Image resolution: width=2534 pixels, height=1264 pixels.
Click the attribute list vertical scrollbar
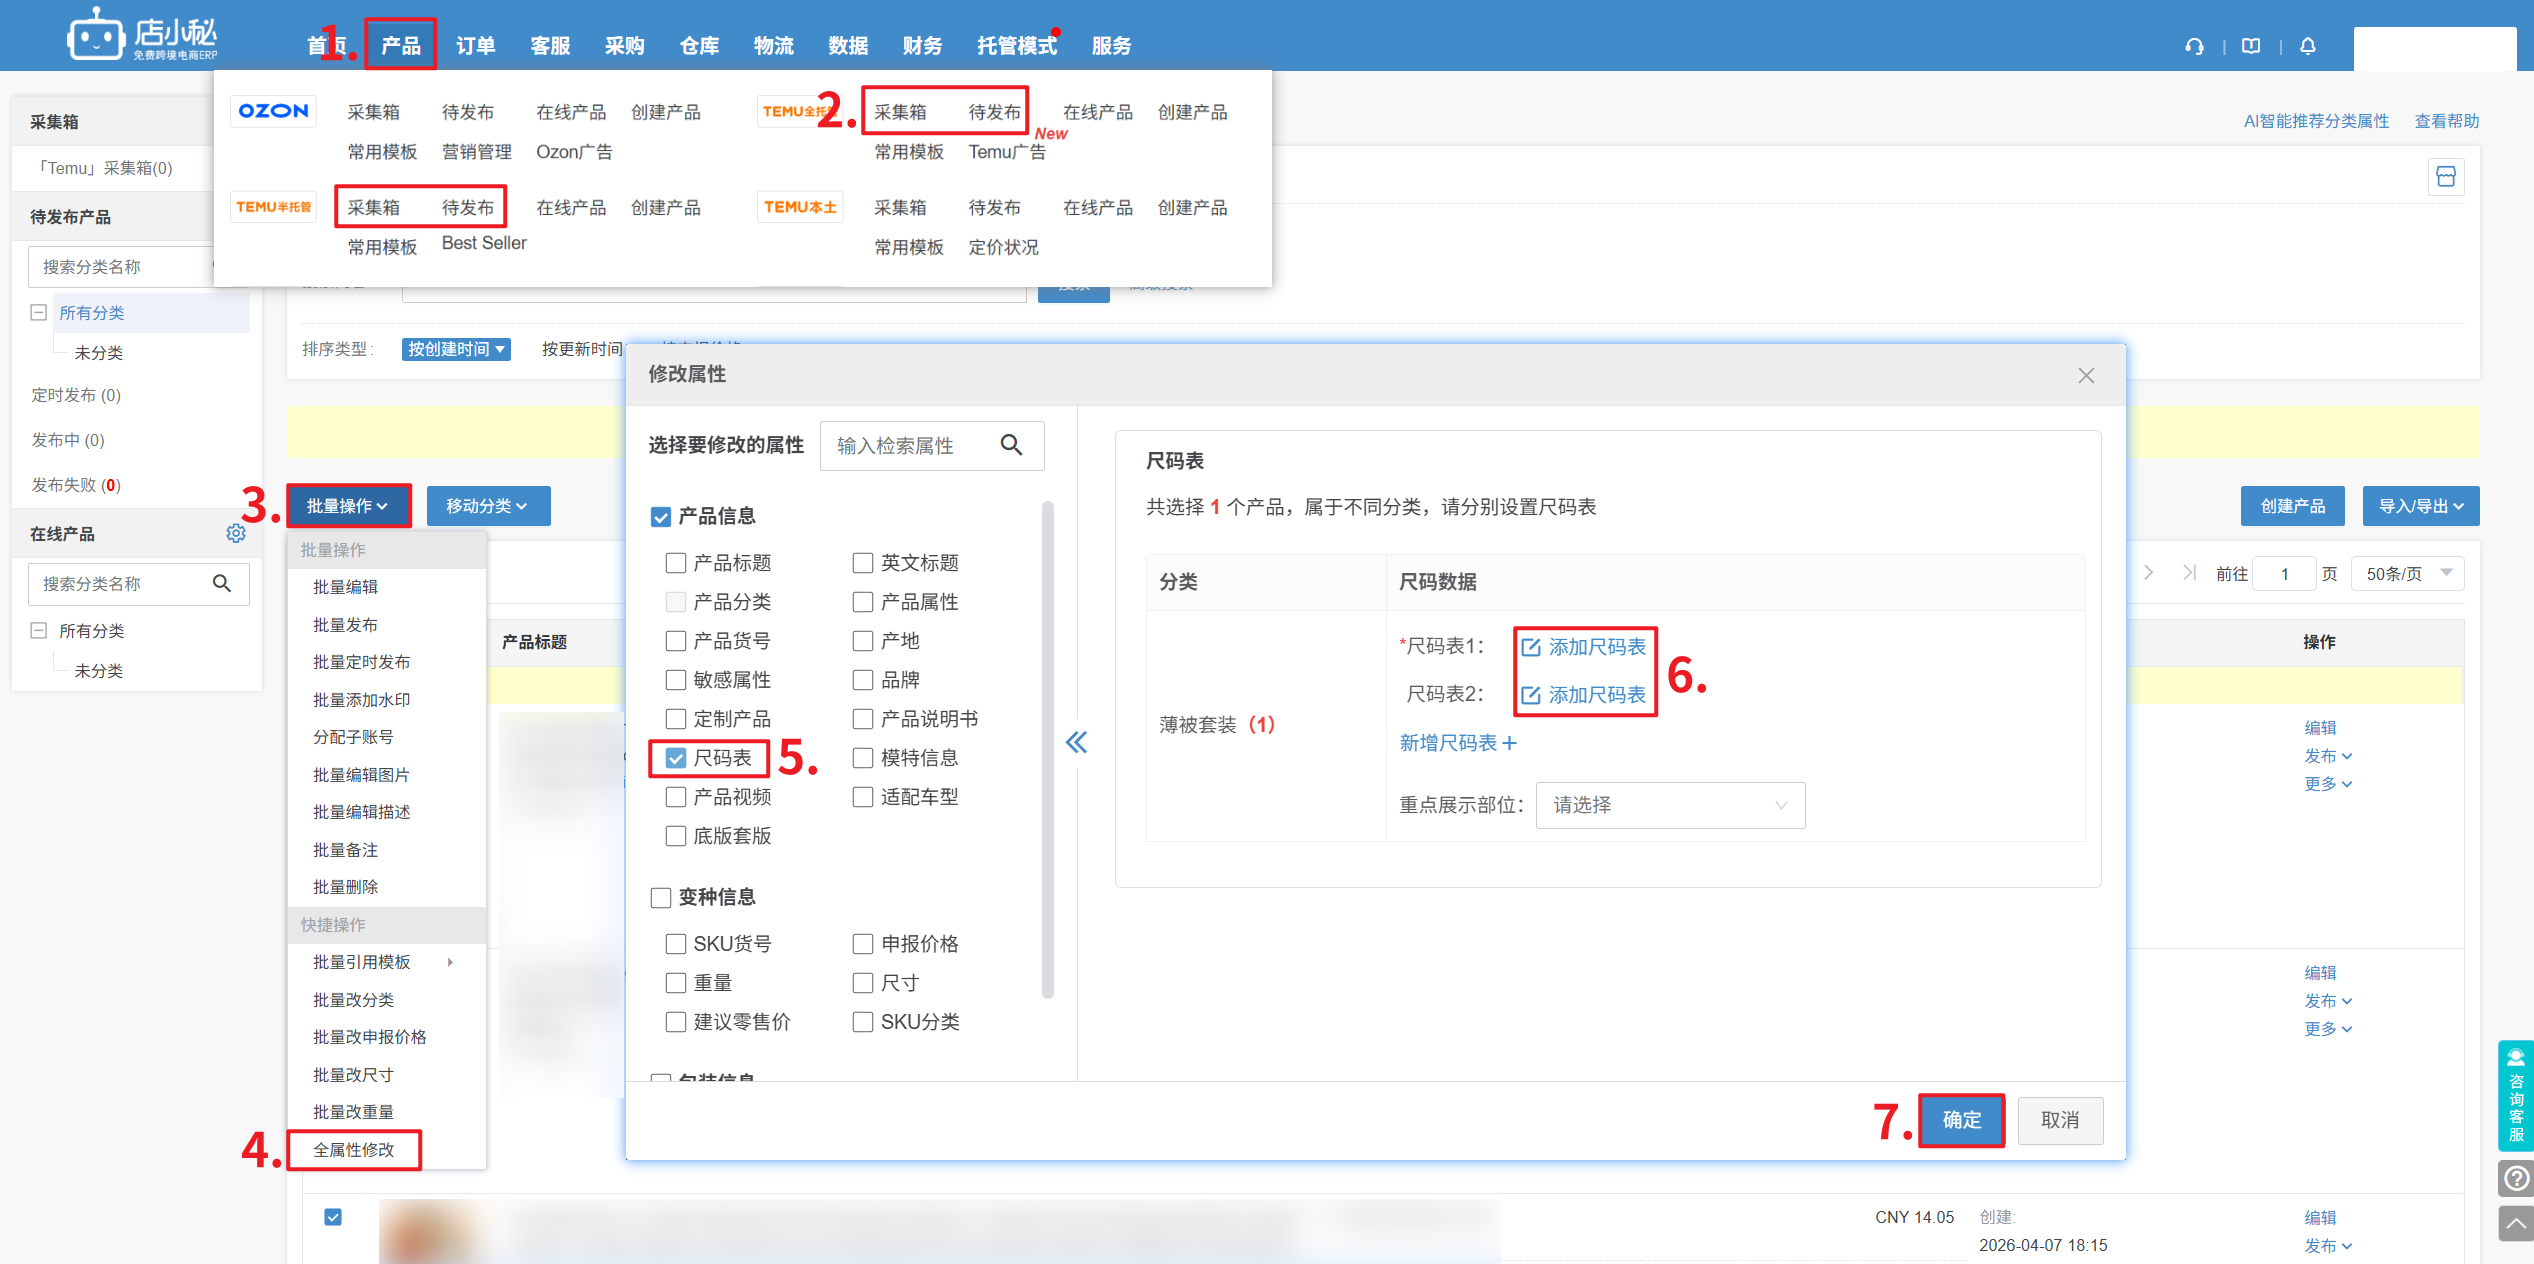(1047, 750)
